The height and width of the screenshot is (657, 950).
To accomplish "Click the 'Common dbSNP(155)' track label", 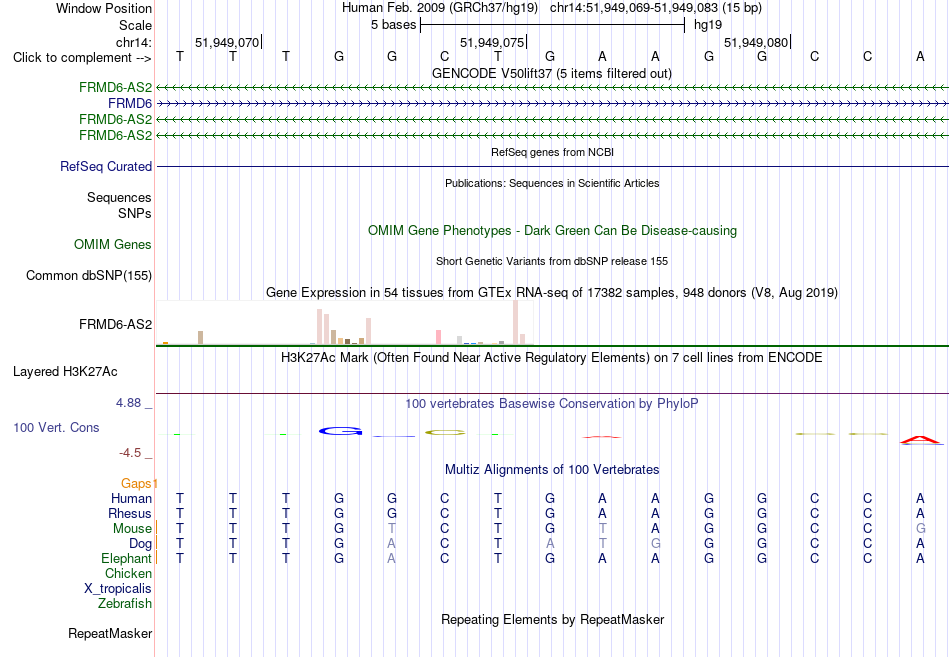I will (x=89, y=276).
